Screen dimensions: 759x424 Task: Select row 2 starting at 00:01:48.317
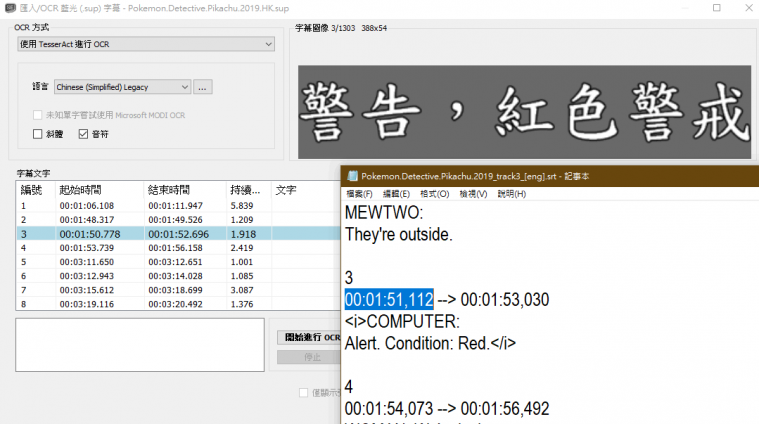click(x=178, y=220)
